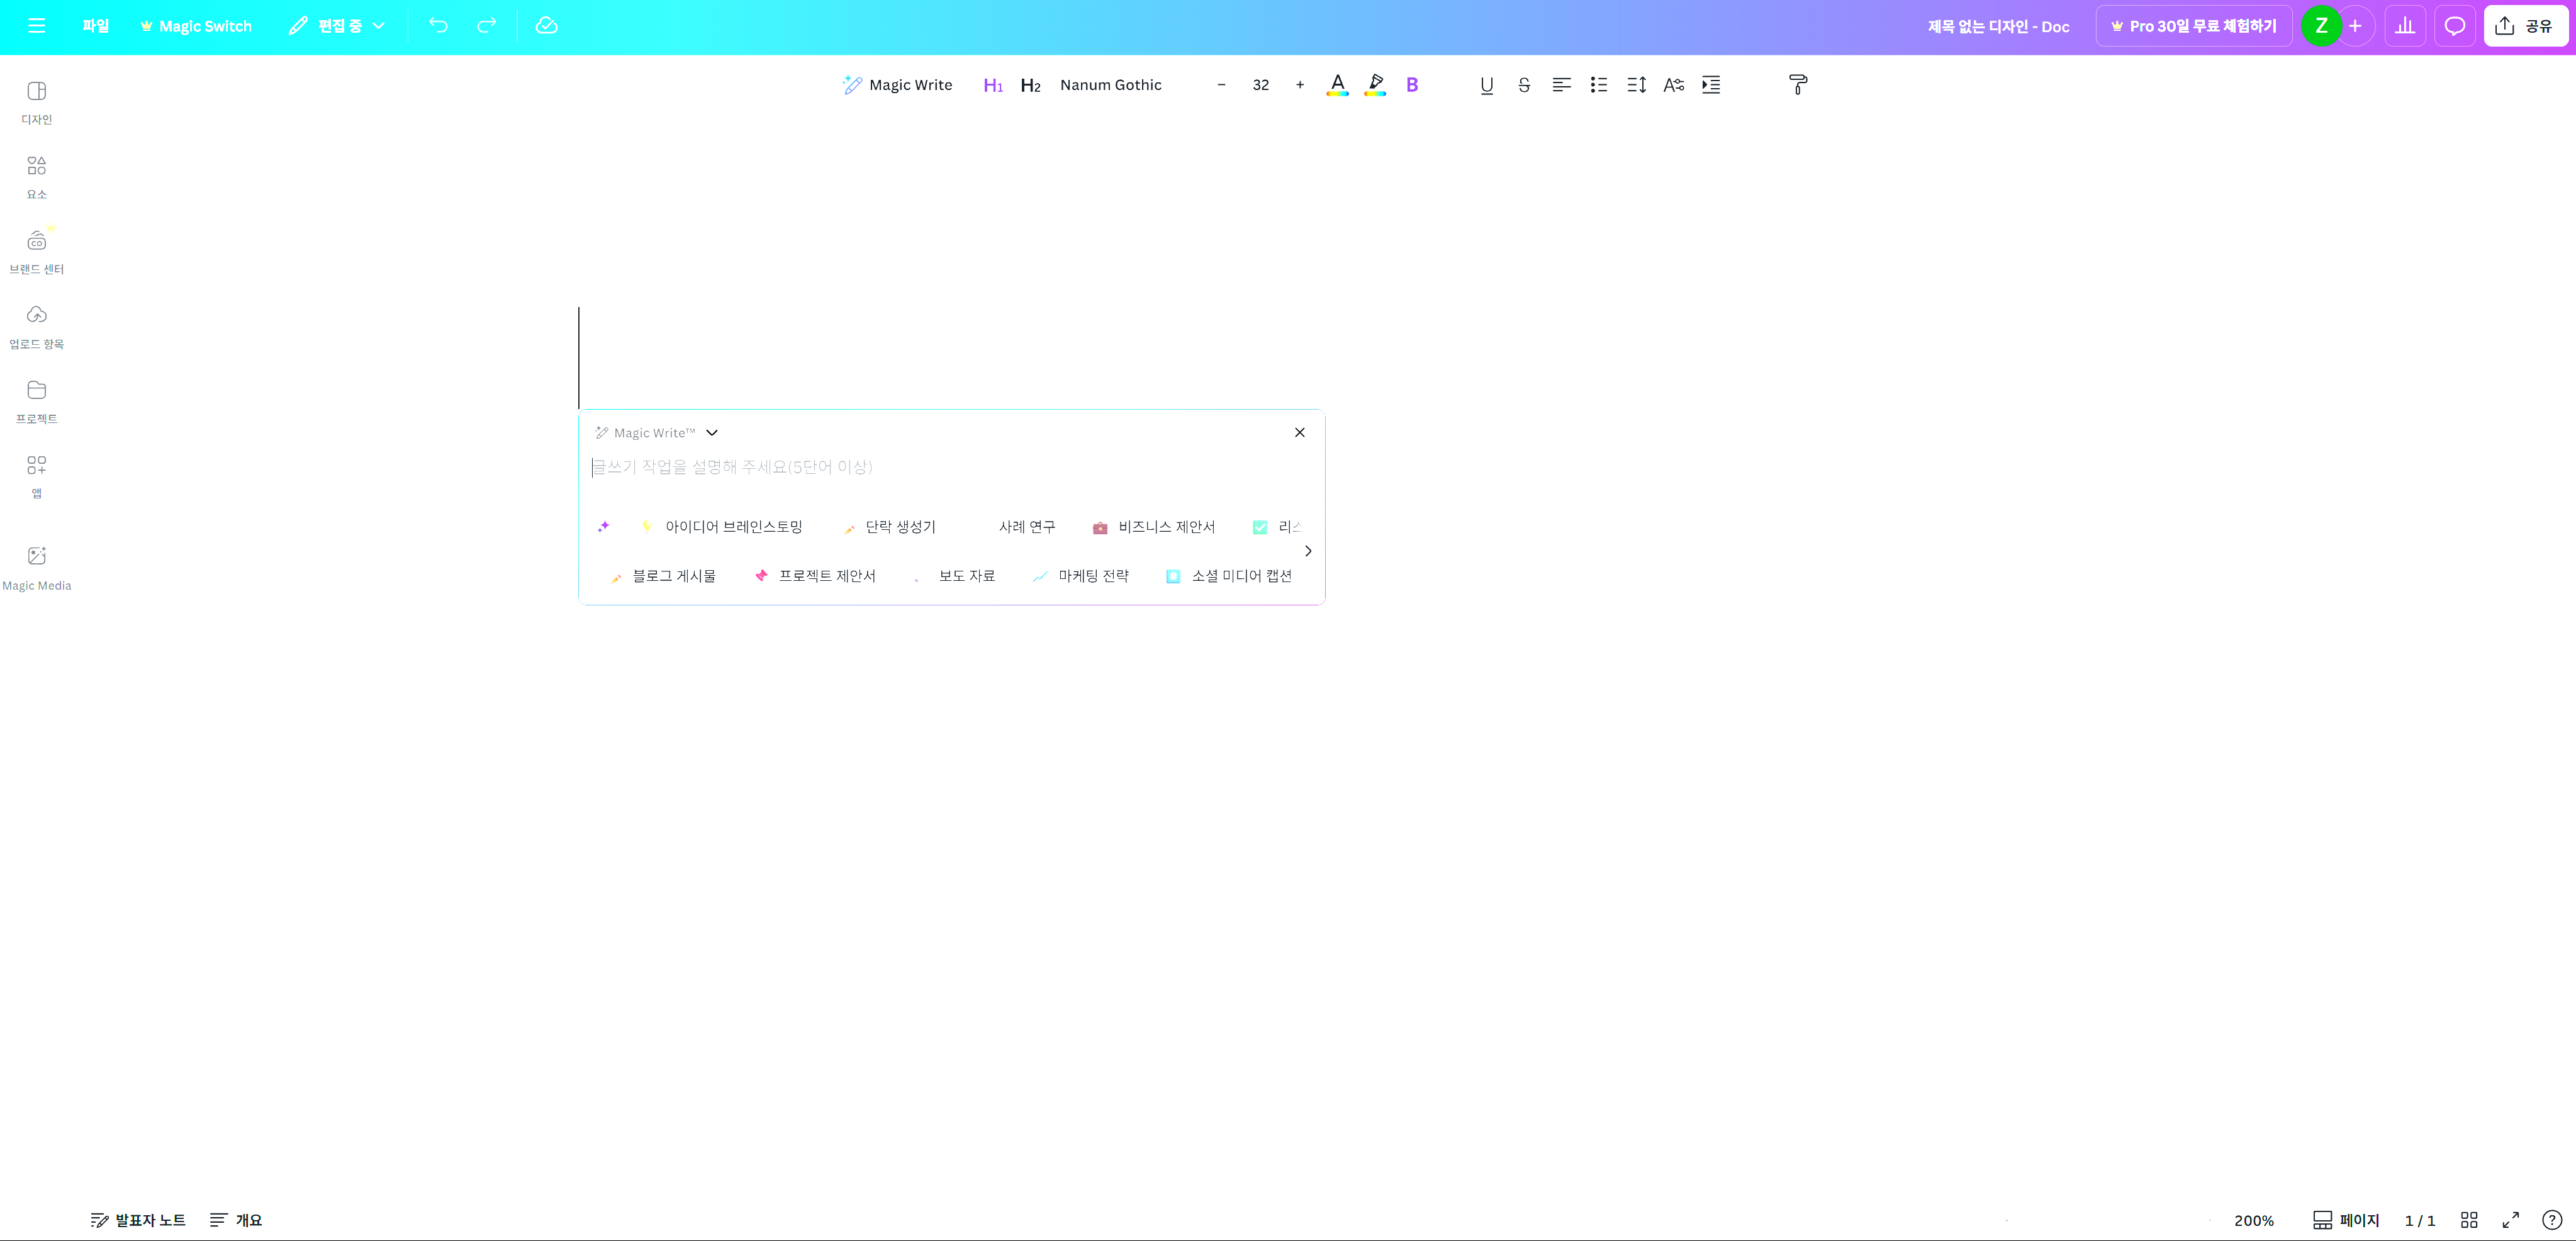Viewport: 2576px width, 1241px height.
Task: Open the File (파일) menu
Action: pos(95,26)
